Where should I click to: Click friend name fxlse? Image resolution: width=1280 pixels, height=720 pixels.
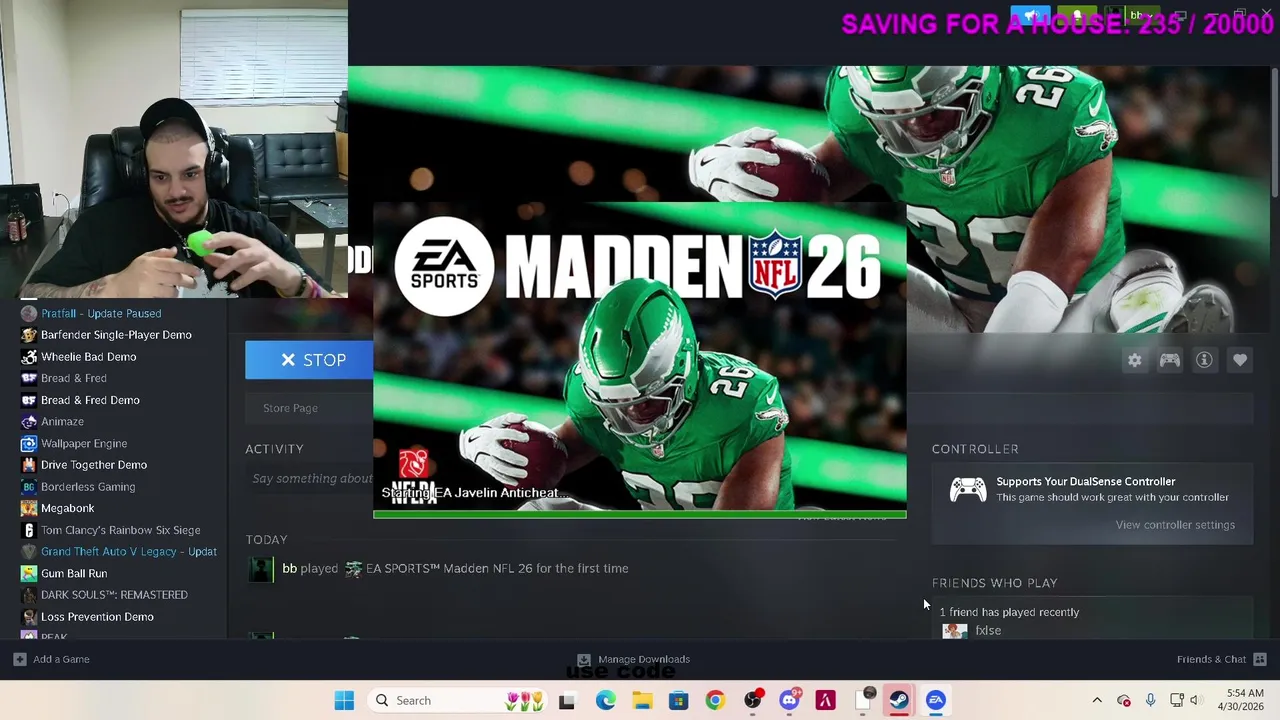(988, 631)
